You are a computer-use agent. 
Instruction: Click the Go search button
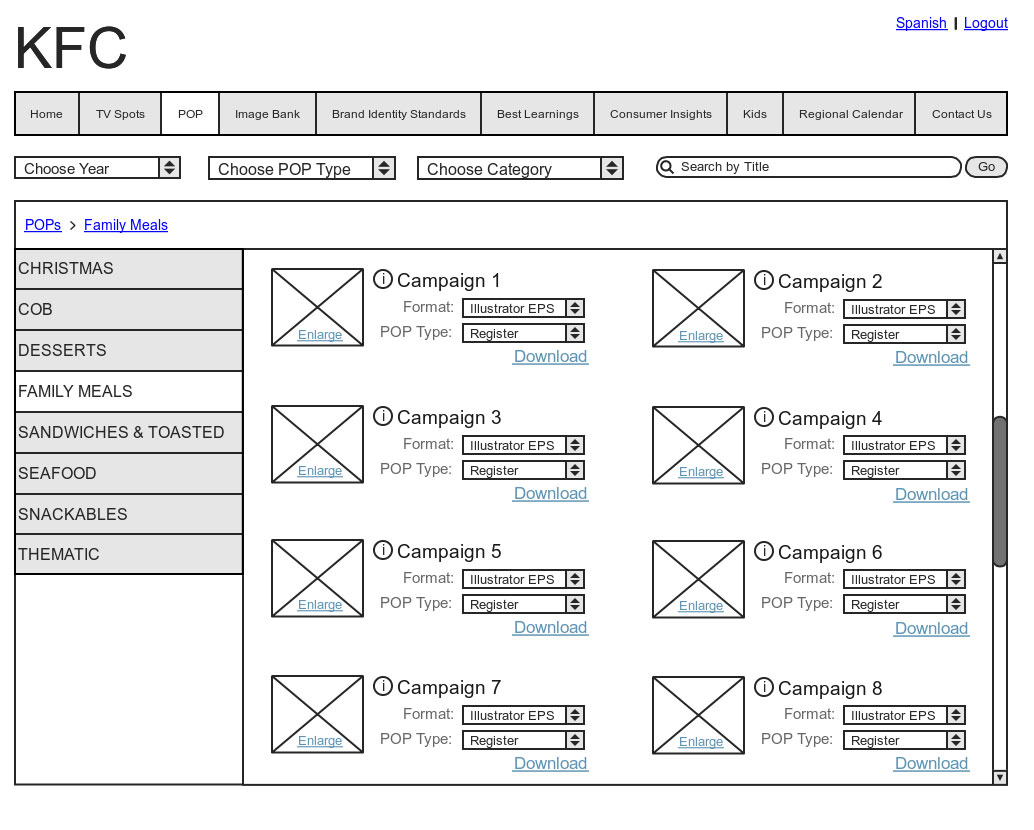(987, 167)
